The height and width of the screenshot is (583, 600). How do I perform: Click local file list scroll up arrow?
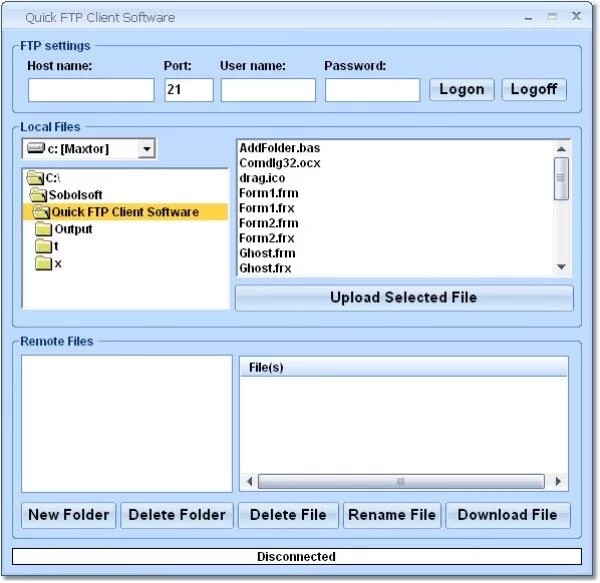tap(561, 149)
